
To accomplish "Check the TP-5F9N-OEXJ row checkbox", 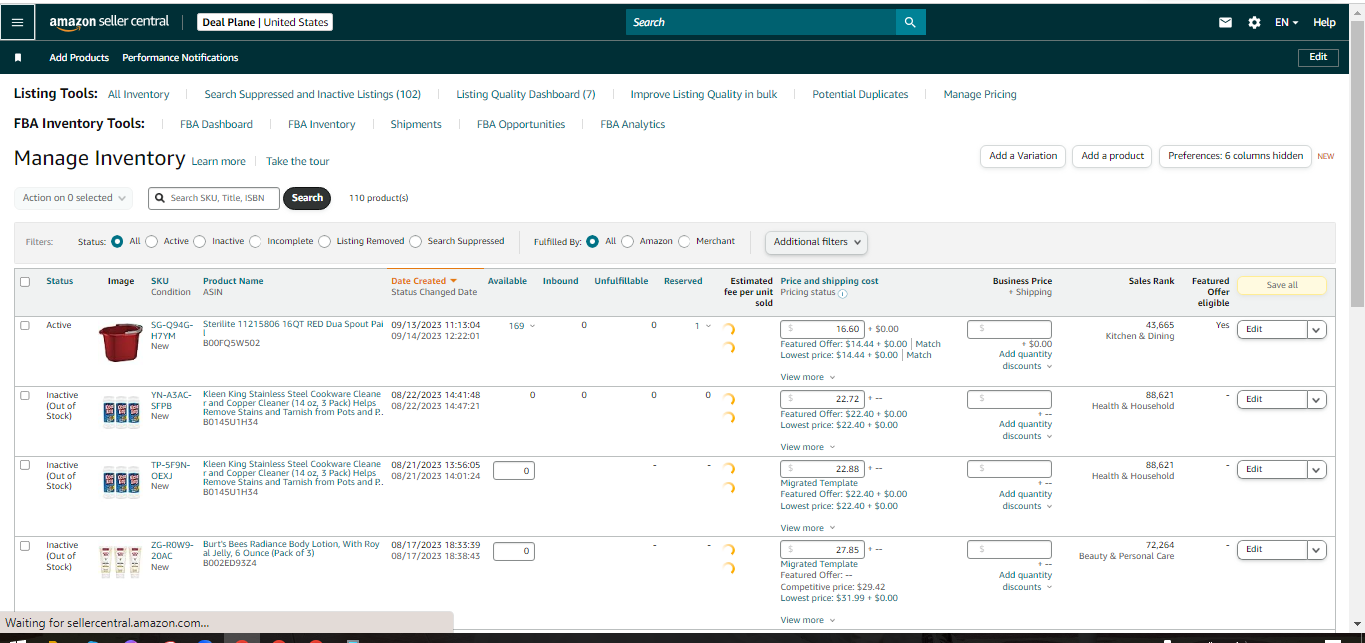I will [25, 465].
